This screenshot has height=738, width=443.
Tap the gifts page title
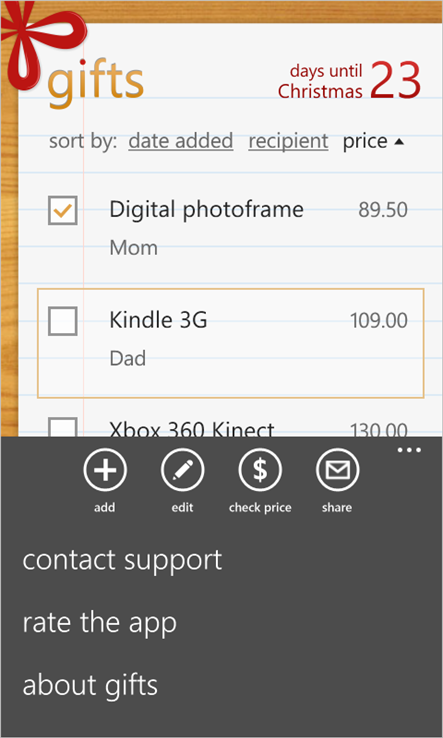96,83
